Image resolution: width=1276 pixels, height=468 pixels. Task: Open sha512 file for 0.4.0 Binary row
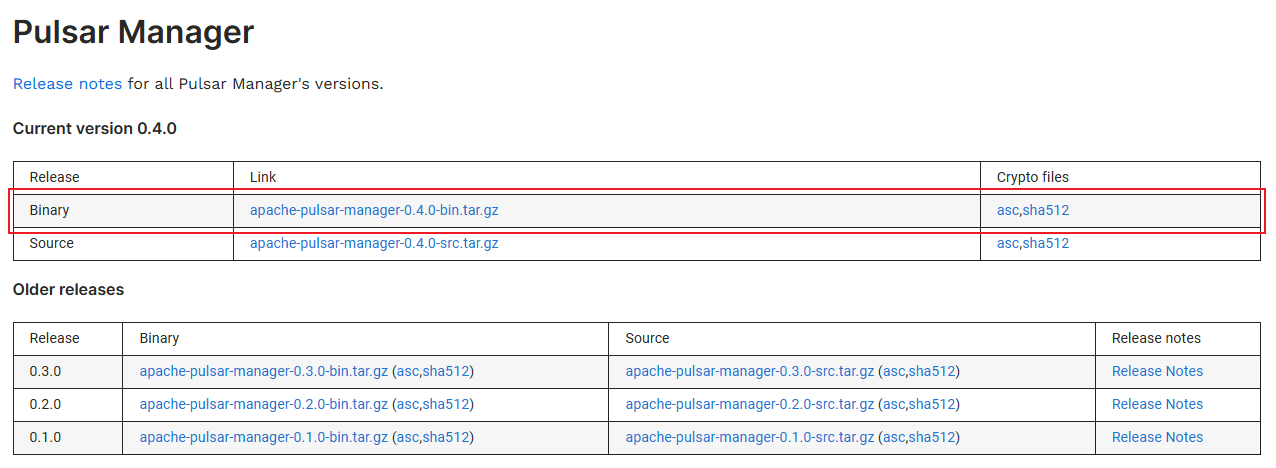click(1046, 210)
